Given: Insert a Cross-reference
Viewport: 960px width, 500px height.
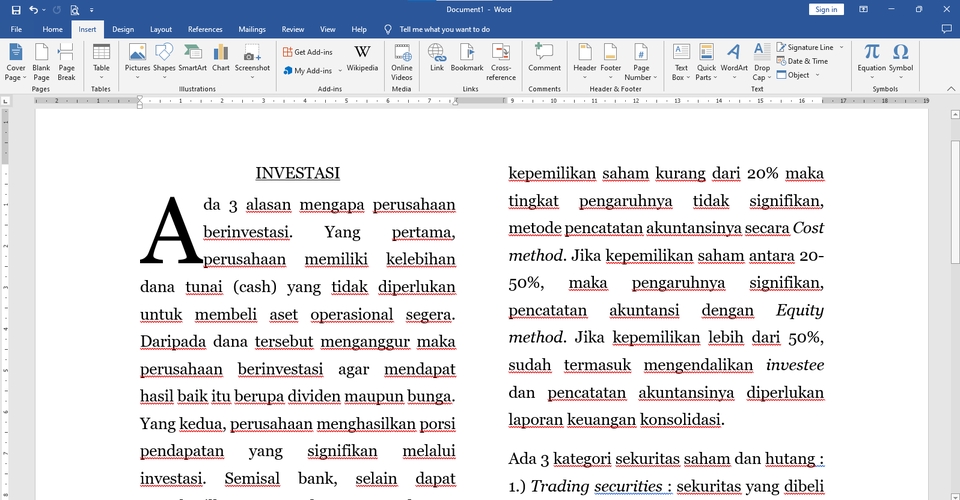Looking at the screenshot, I should click(x=501, y=62).
